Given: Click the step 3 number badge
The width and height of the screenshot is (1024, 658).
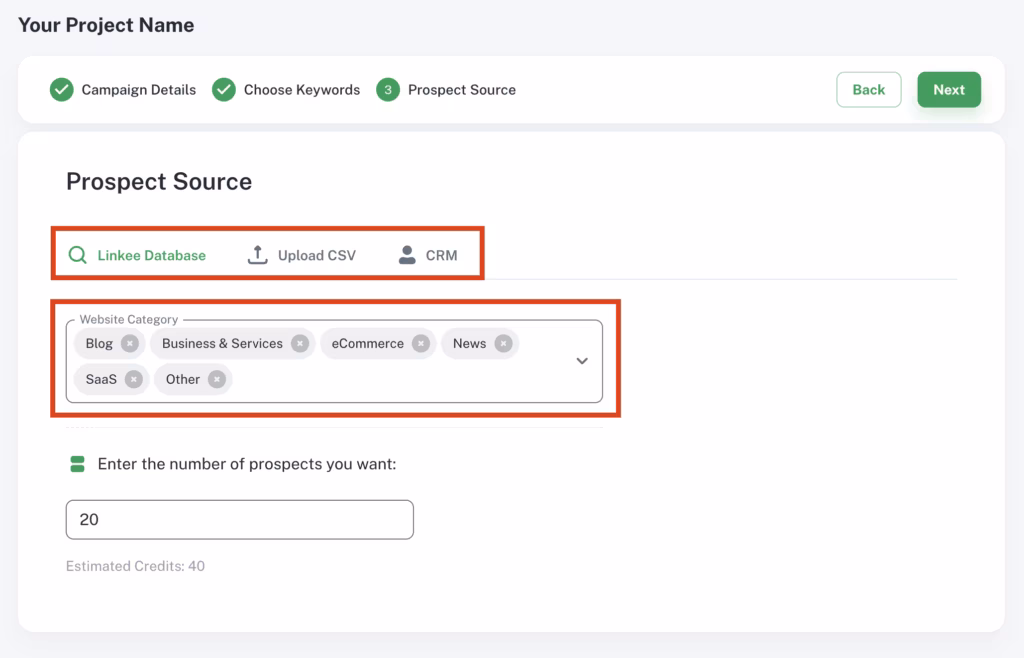Looking at the screenshot, I should (x=388, y=89).
